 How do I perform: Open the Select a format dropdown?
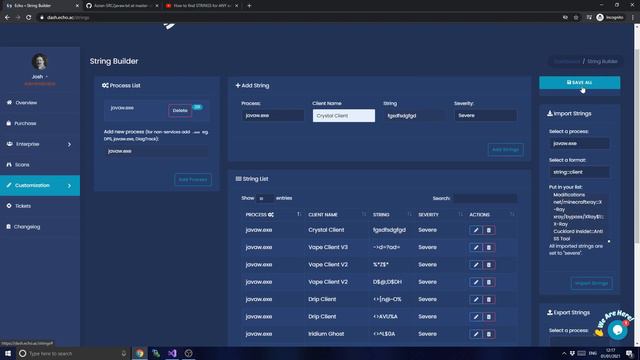579,172
